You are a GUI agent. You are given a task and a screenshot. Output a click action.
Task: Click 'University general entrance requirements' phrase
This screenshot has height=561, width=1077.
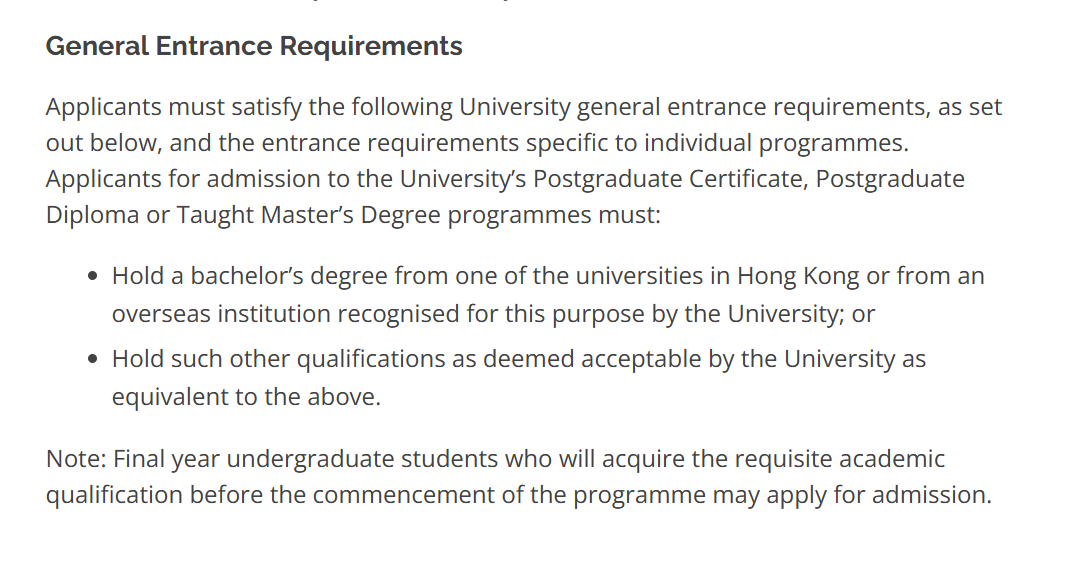pyautogui.click(x=691, y=108)
